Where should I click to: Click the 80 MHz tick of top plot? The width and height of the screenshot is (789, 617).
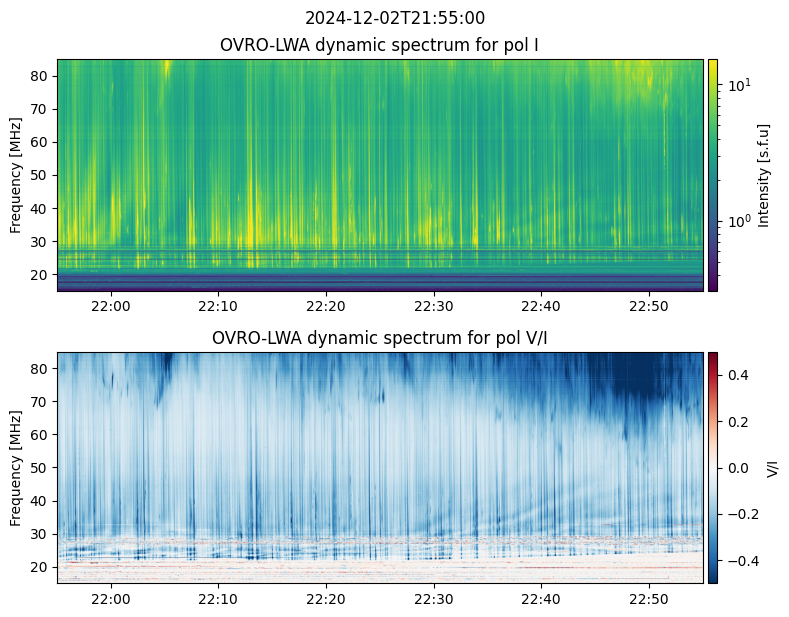(40, 76)
